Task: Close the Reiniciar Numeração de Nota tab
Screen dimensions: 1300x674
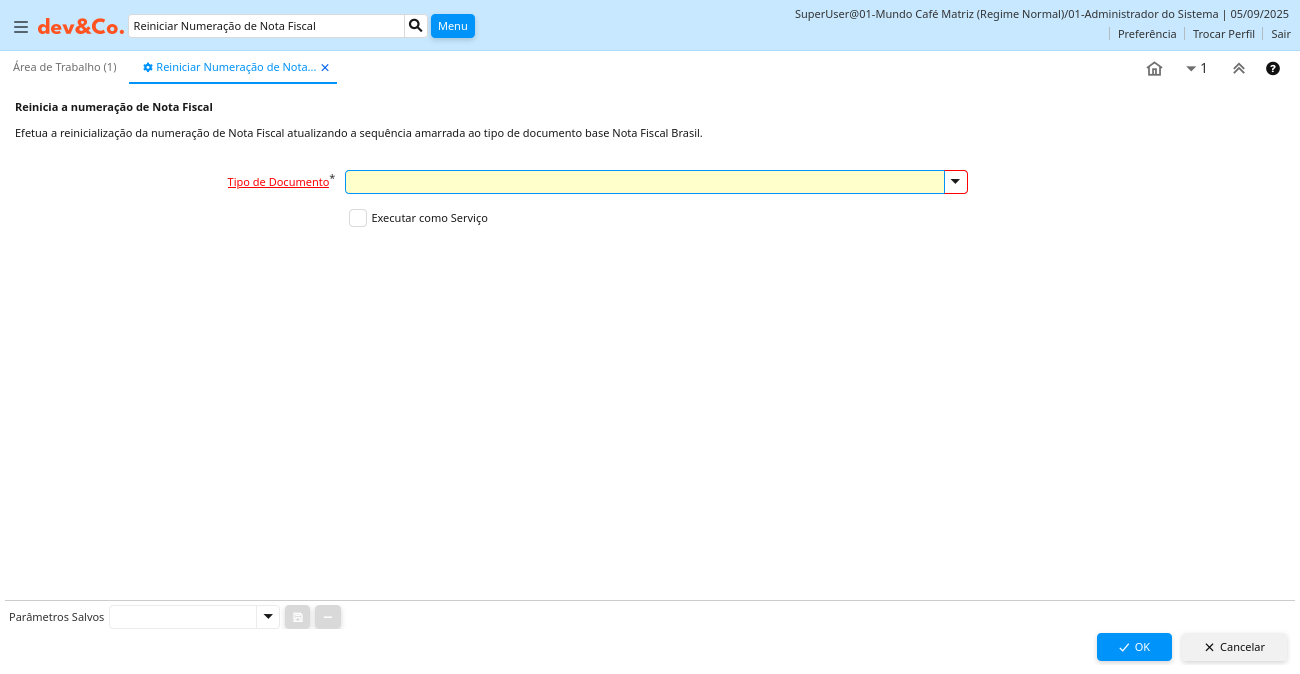Action: 325,68
